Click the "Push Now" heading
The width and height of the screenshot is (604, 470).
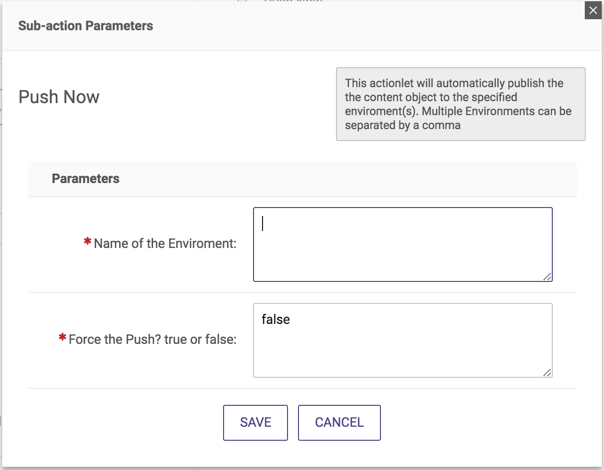pos(59,98)
